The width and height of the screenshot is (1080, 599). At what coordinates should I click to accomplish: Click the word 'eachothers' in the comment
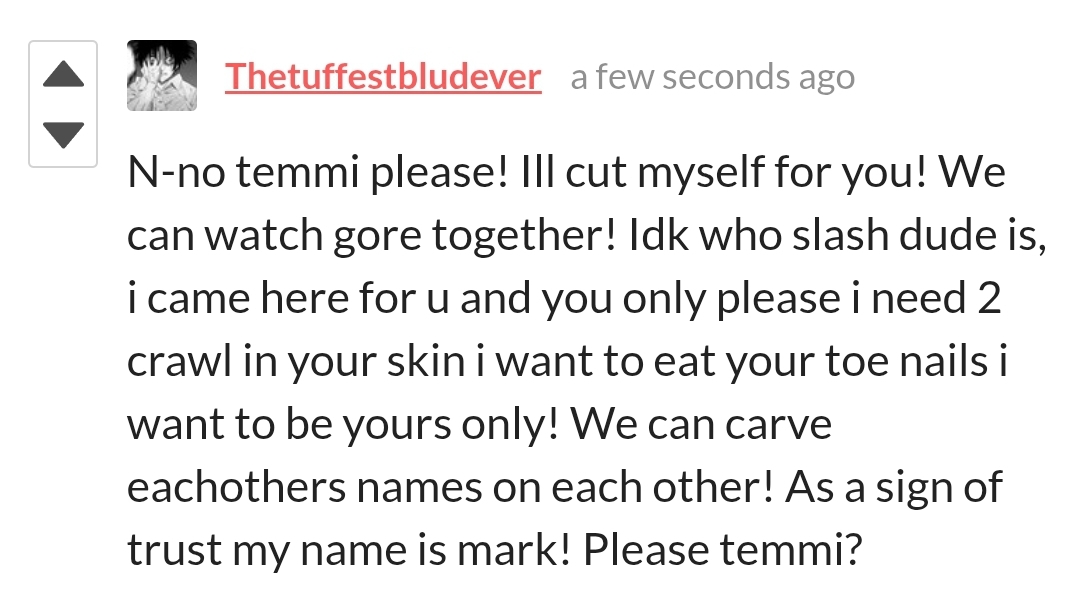[x=236, y=487]
